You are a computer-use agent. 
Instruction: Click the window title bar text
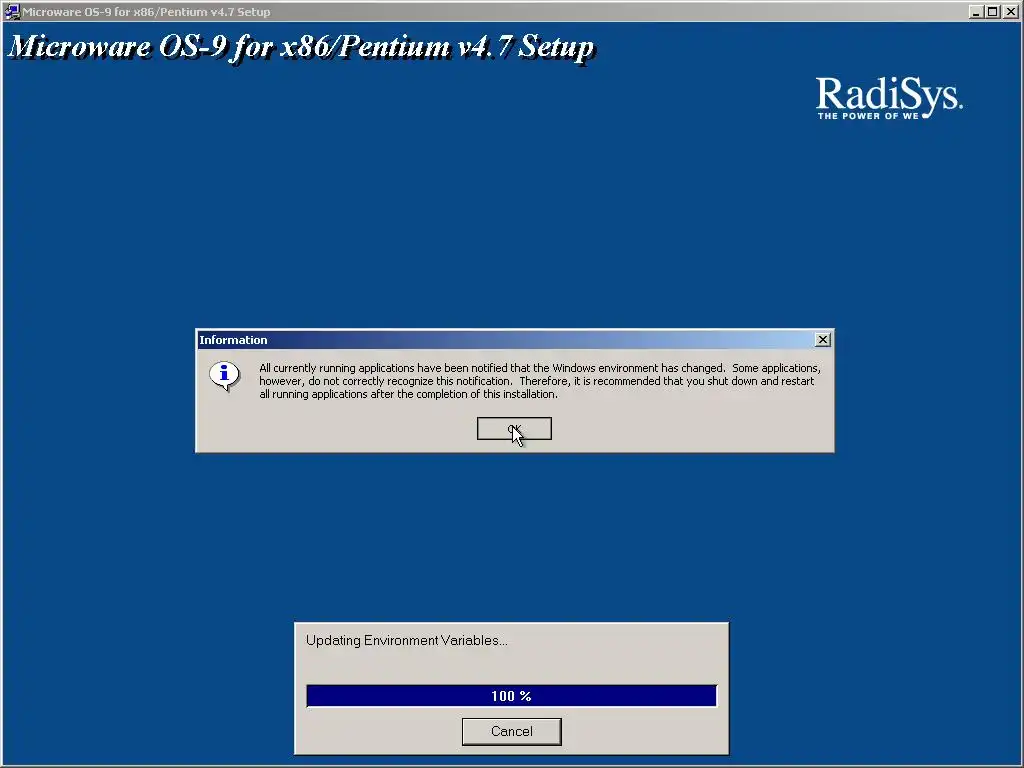[x=146, y=12]
